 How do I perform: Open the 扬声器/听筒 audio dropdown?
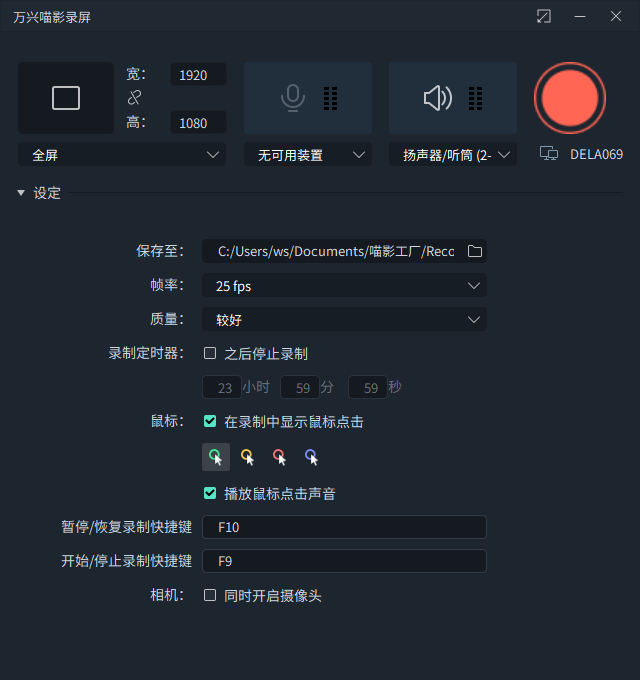pos(453,154)
